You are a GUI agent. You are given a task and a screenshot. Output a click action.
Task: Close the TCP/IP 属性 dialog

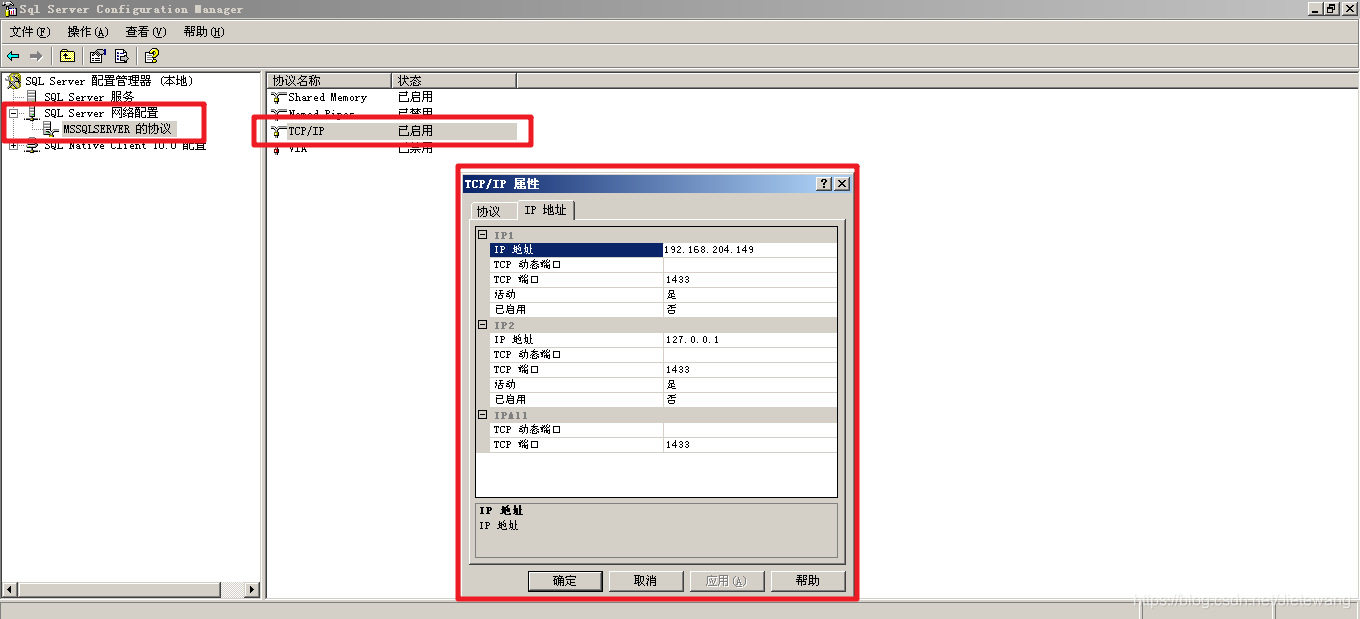click(842, 184)
